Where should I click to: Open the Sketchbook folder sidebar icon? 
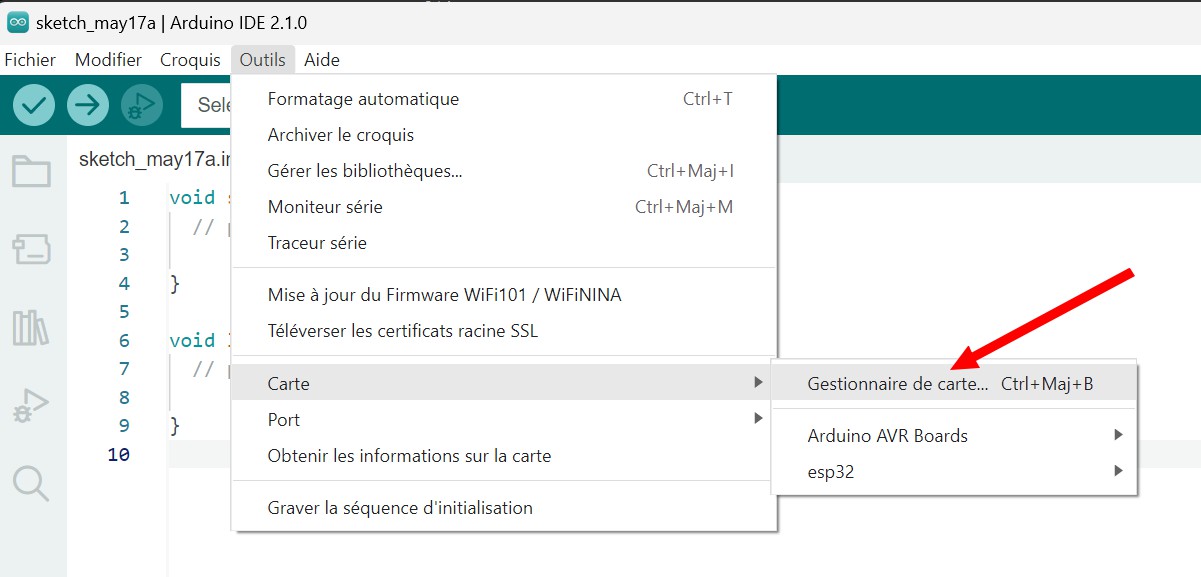coord(31,171)
